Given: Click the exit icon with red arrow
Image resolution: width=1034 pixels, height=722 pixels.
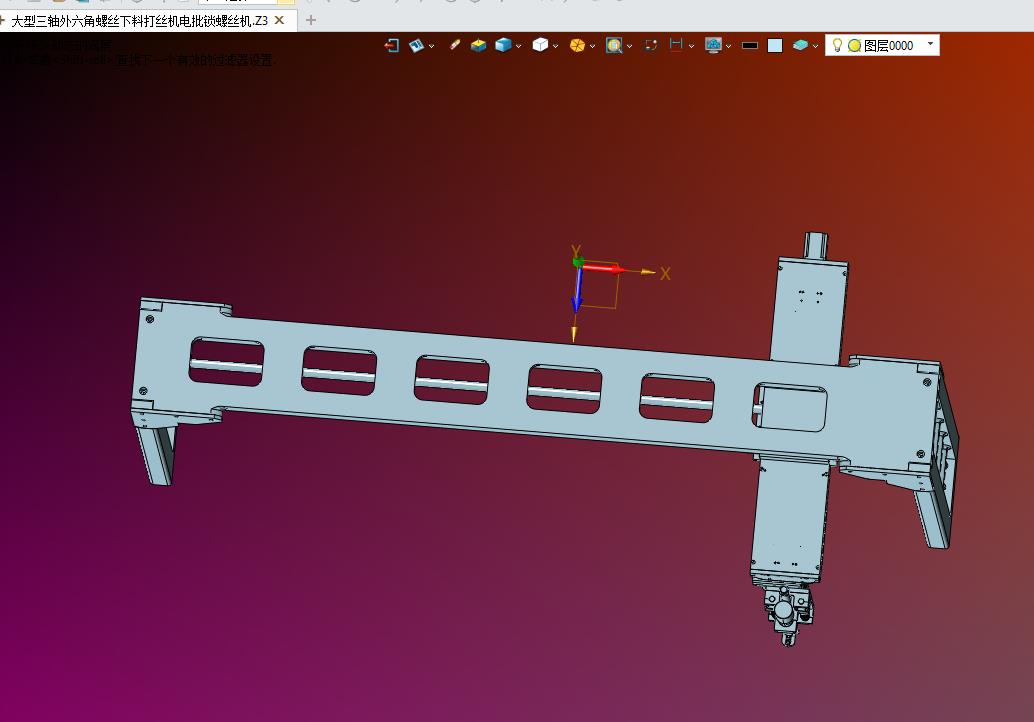Looking at the screenshot, I should [392, 45].
